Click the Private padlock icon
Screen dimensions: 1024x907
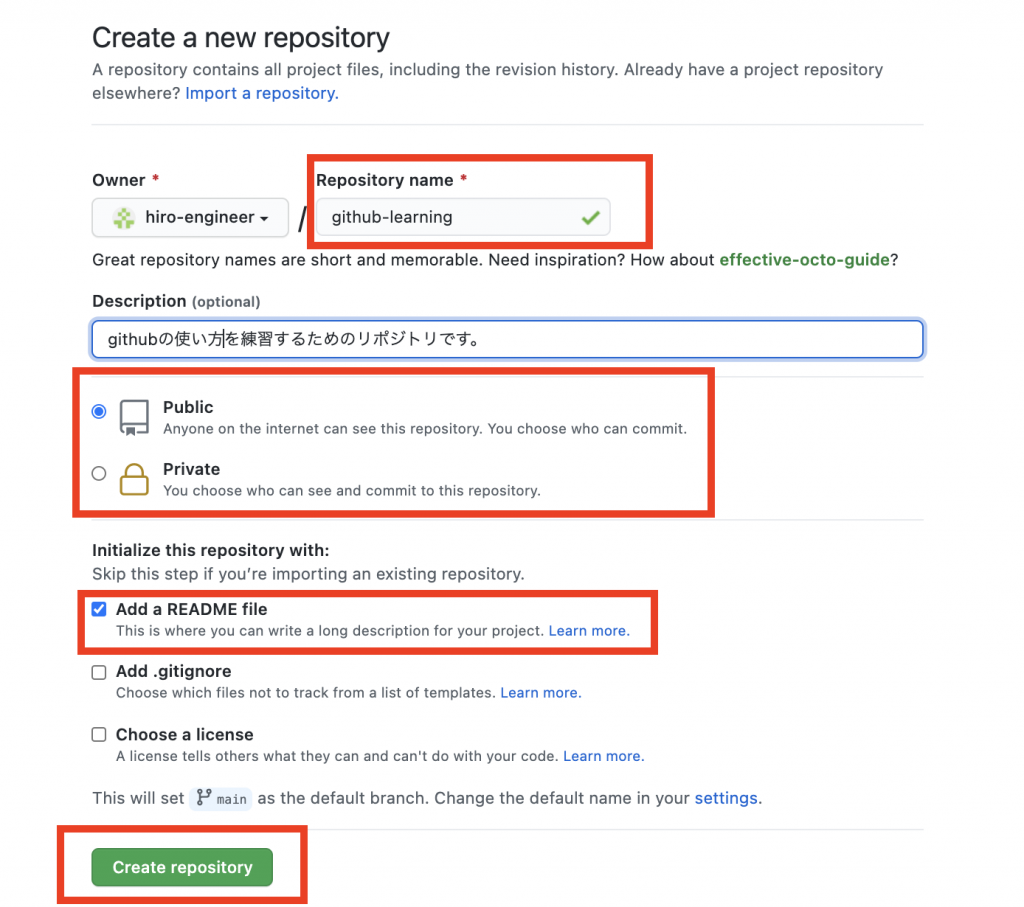pyautogui.click(x=134, y=479)
